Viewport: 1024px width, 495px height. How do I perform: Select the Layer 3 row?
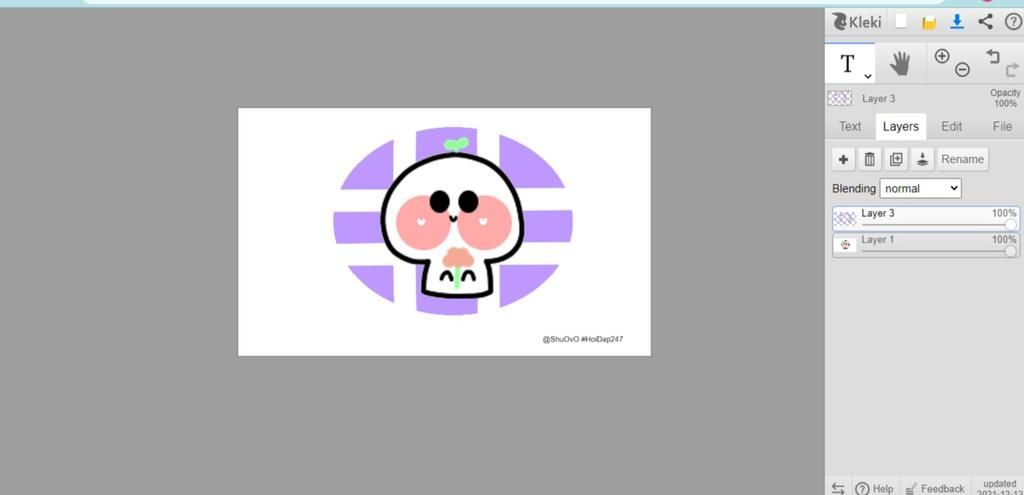926,219
